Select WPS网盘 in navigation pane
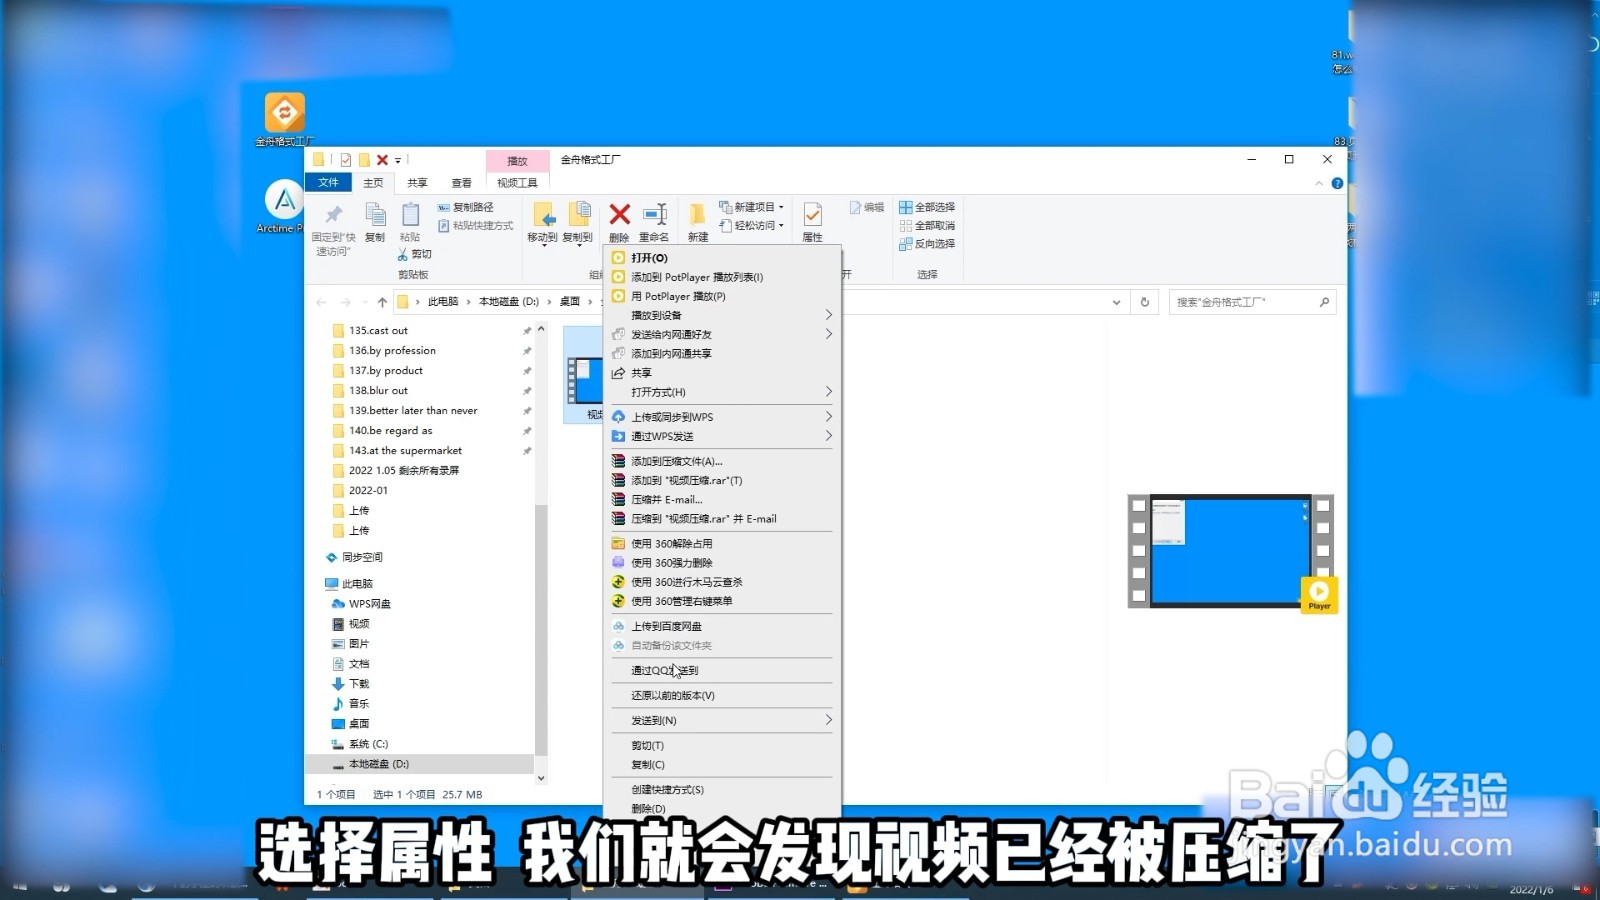The image size is (1600, 900). 370,604
